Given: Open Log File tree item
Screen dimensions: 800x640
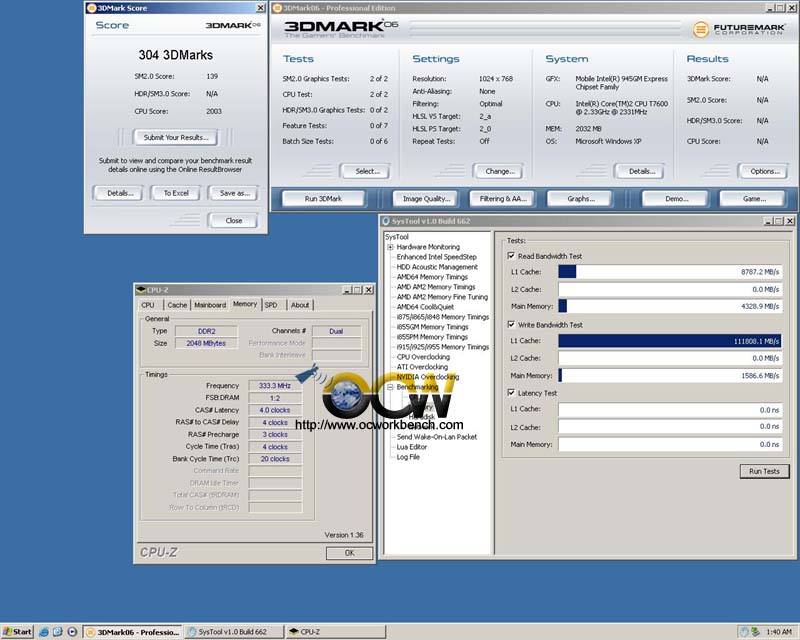Looking at the screenshot, I should (x=408, y=457).
